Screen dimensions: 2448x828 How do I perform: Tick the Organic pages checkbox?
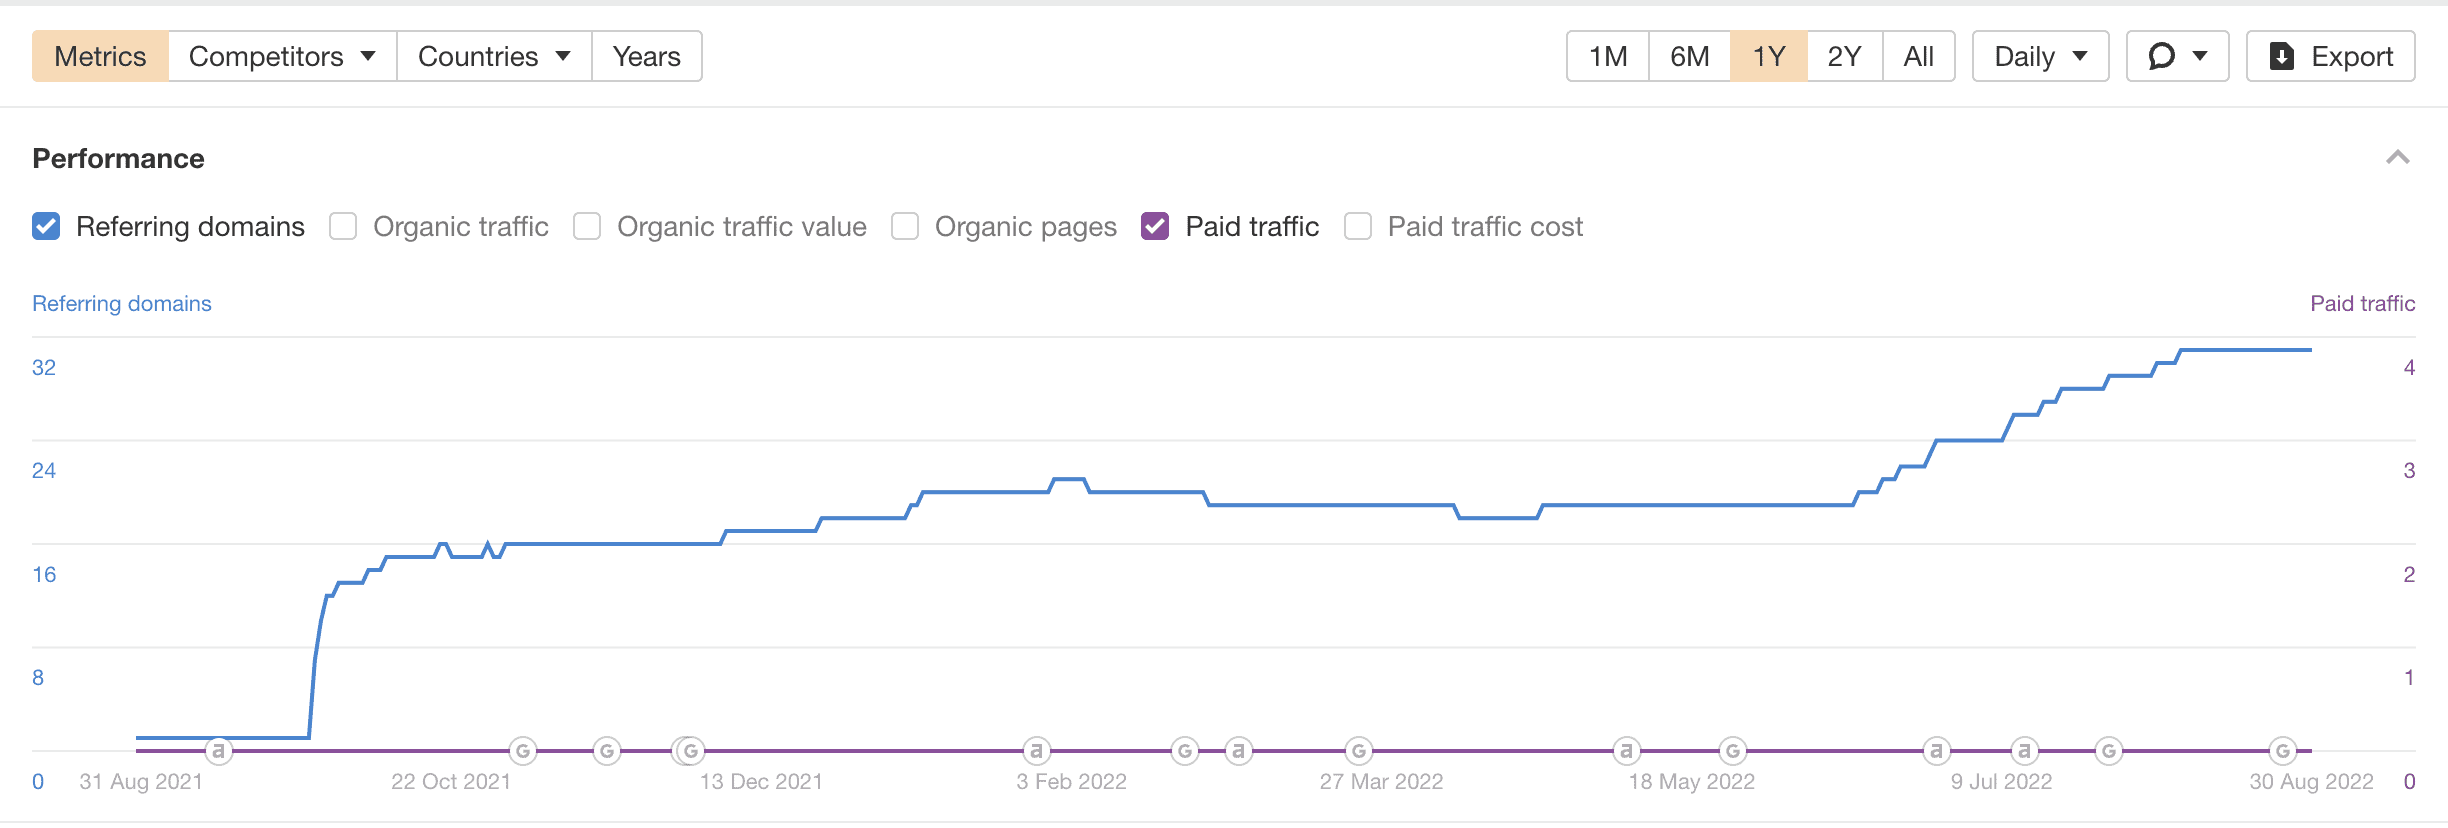tap(905, 226)
